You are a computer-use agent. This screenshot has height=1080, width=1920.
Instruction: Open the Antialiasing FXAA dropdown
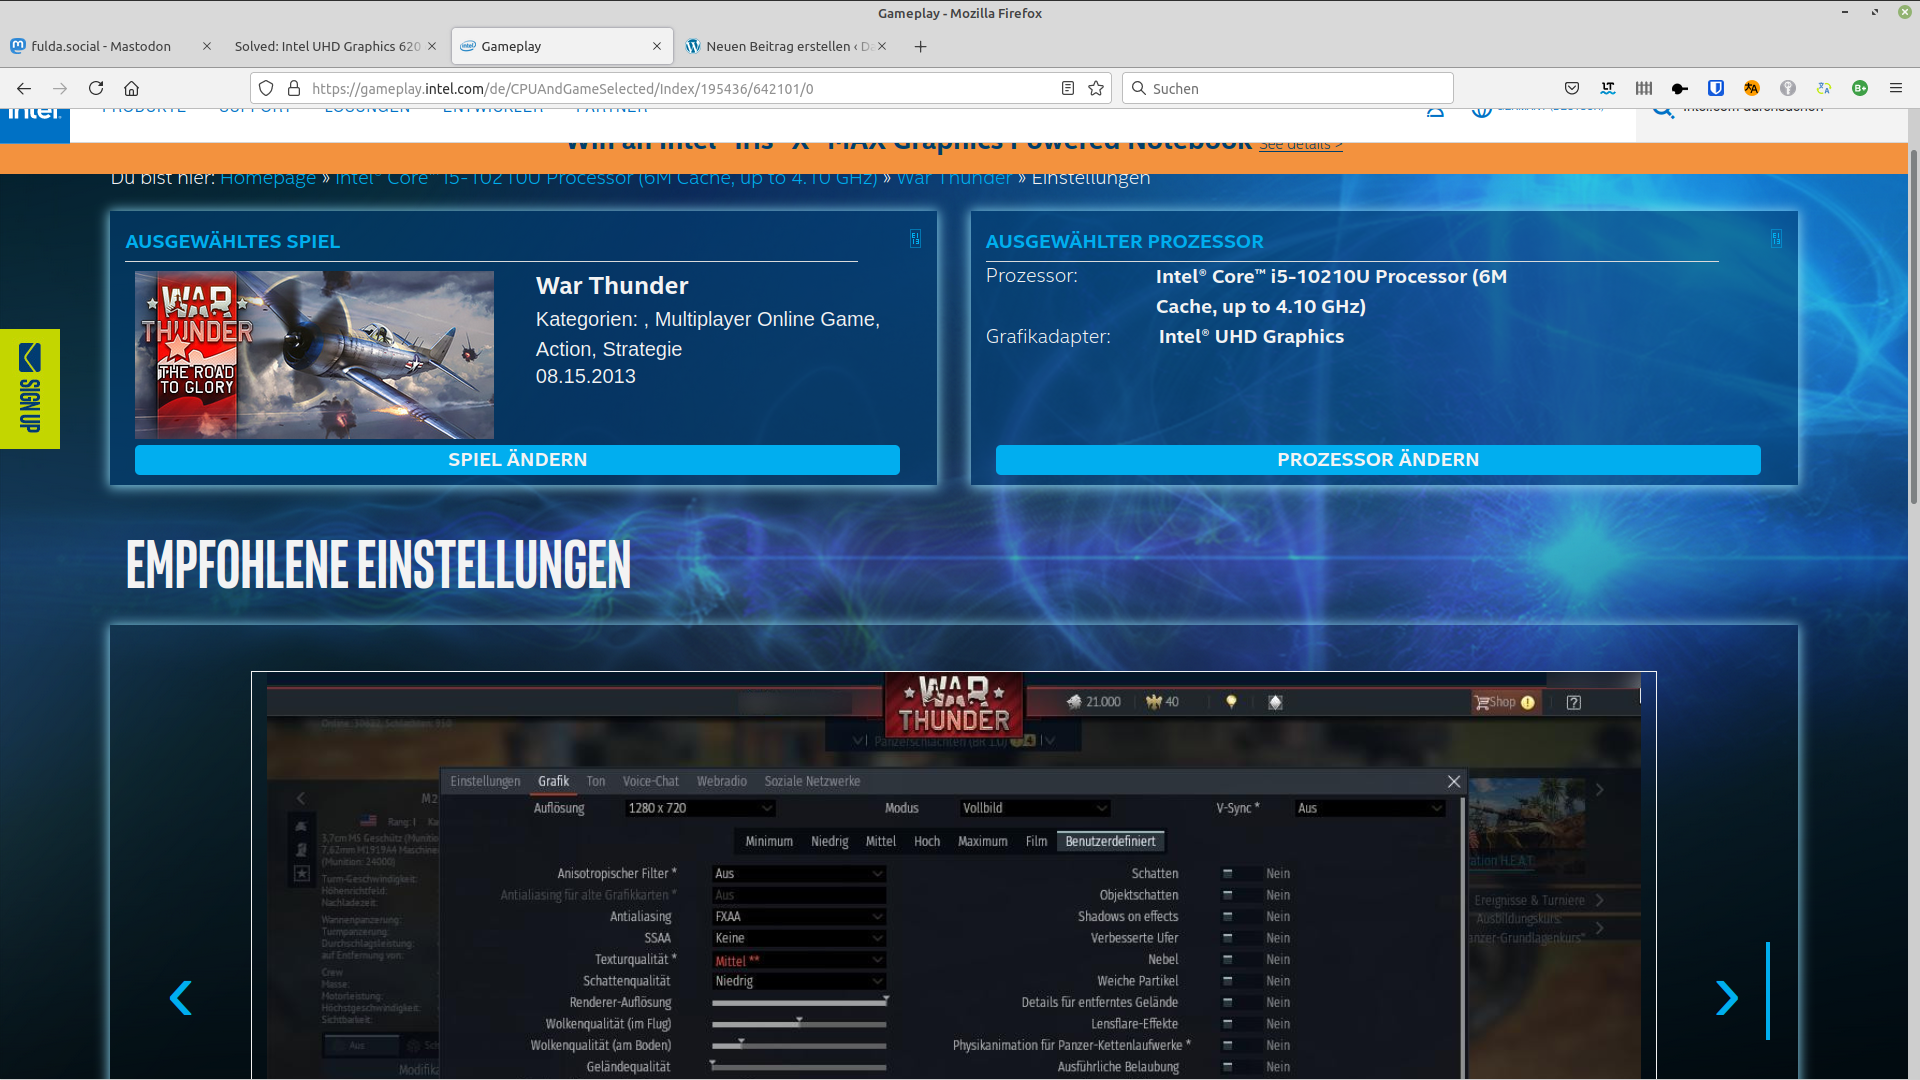(x=799, y=917)
